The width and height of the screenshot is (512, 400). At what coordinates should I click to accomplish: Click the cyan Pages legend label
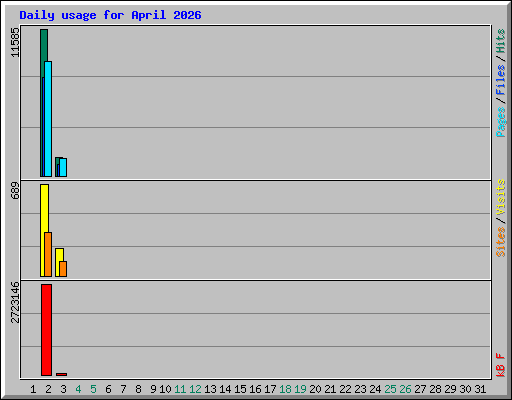pyautogui.click(x=501, y=122)
